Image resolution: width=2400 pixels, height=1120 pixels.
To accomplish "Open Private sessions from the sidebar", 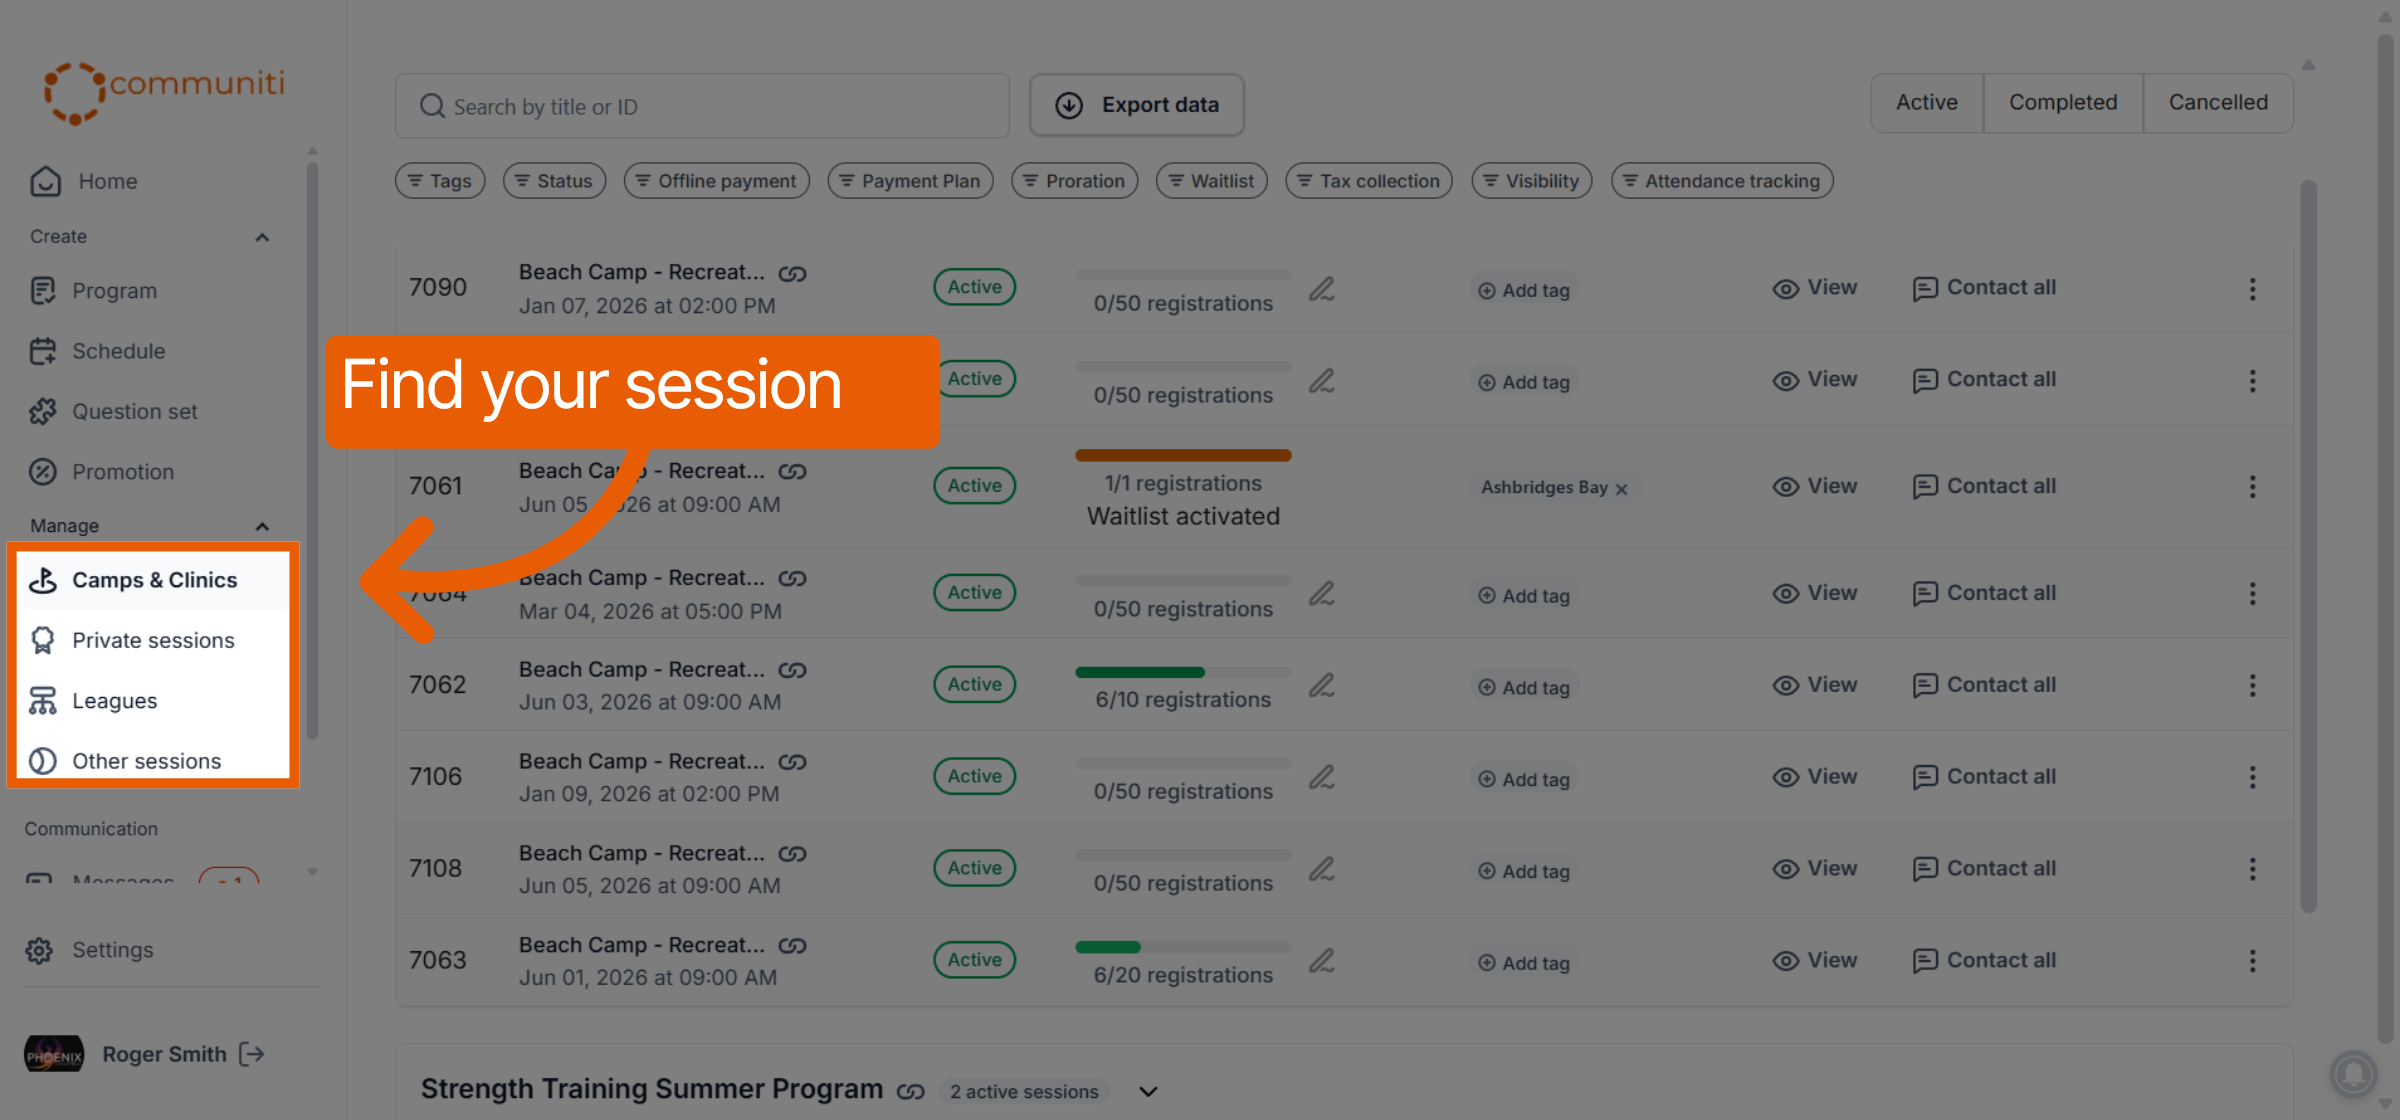I will pos(153,640).
